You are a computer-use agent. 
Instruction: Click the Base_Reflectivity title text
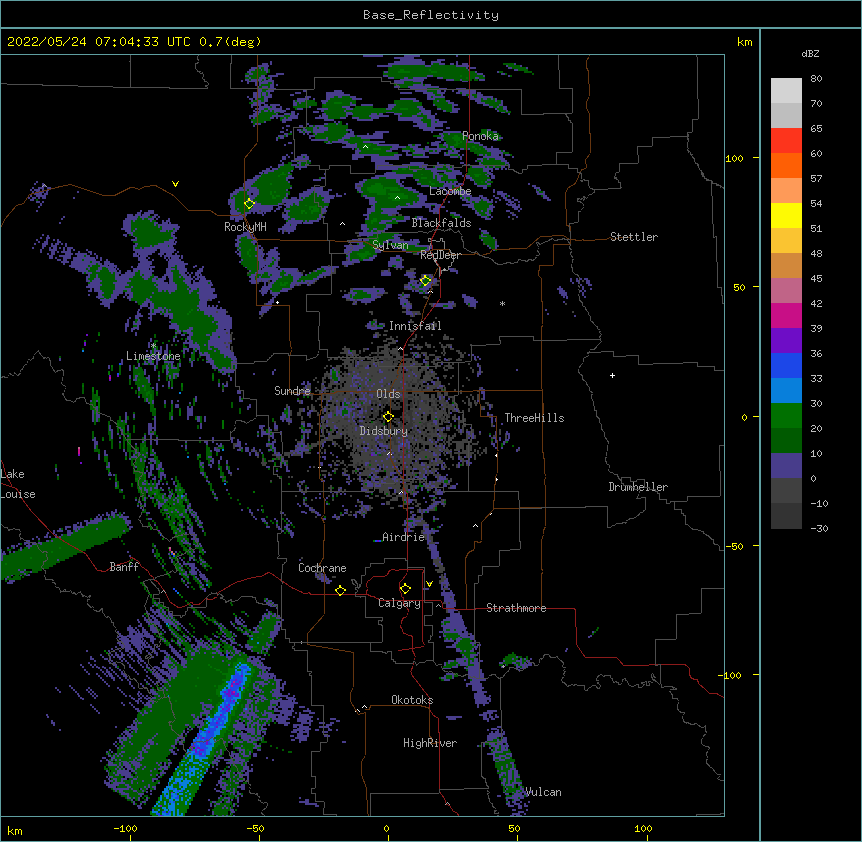(431, 15)
